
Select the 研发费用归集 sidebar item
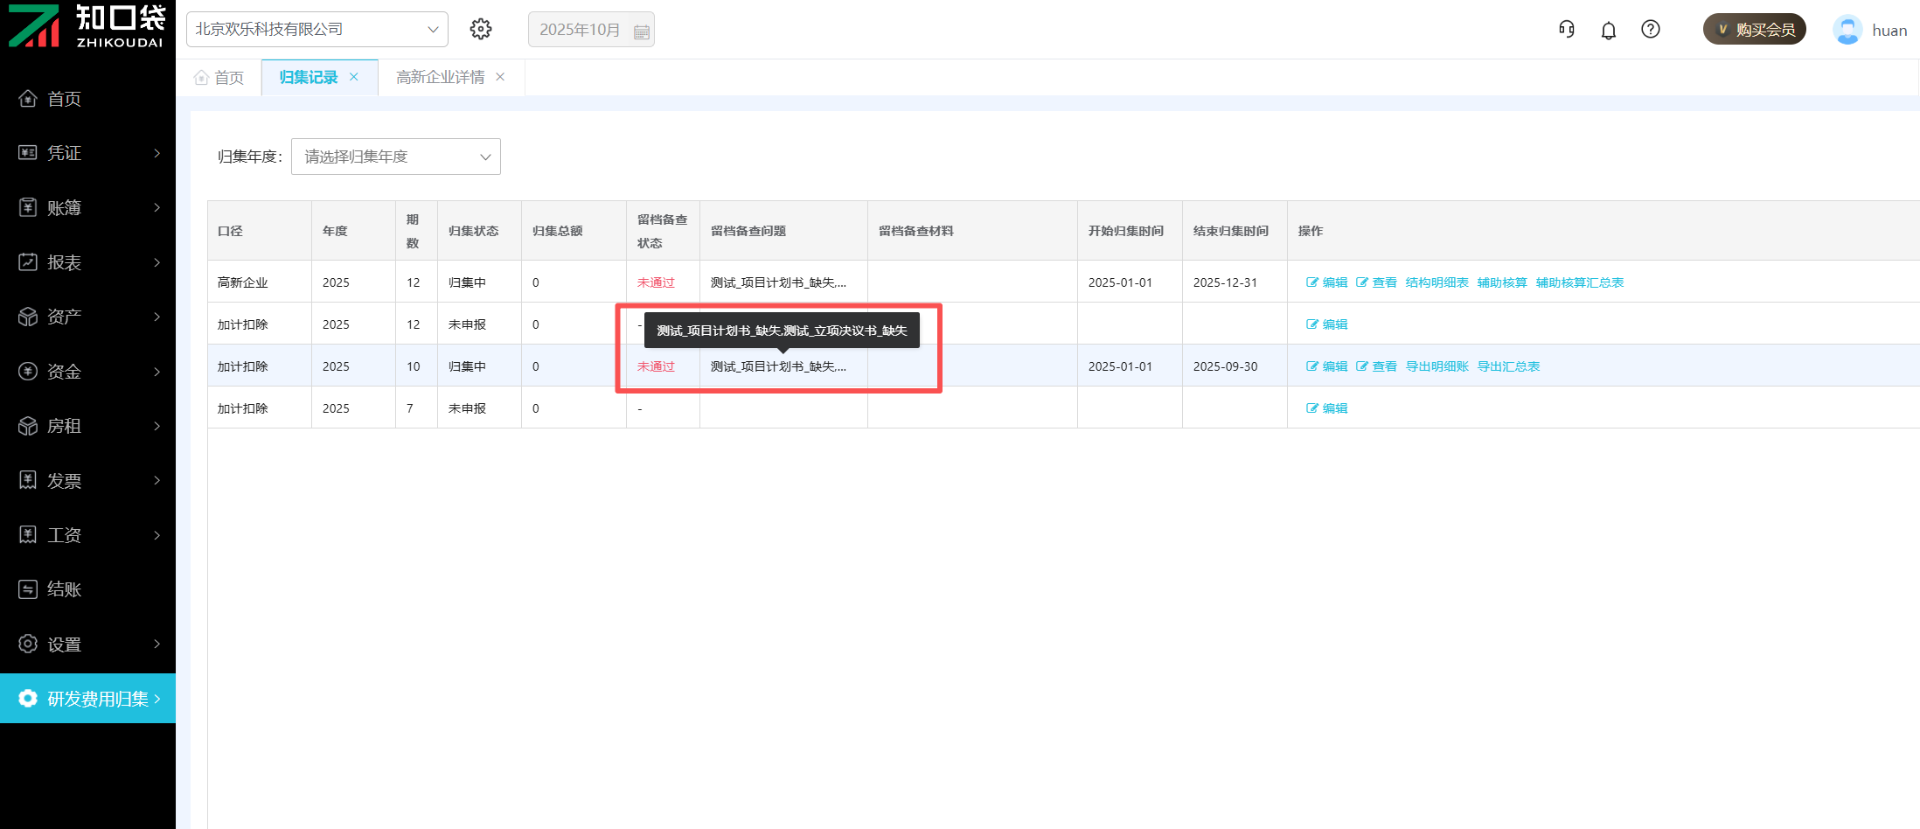(x=88, y=698)
